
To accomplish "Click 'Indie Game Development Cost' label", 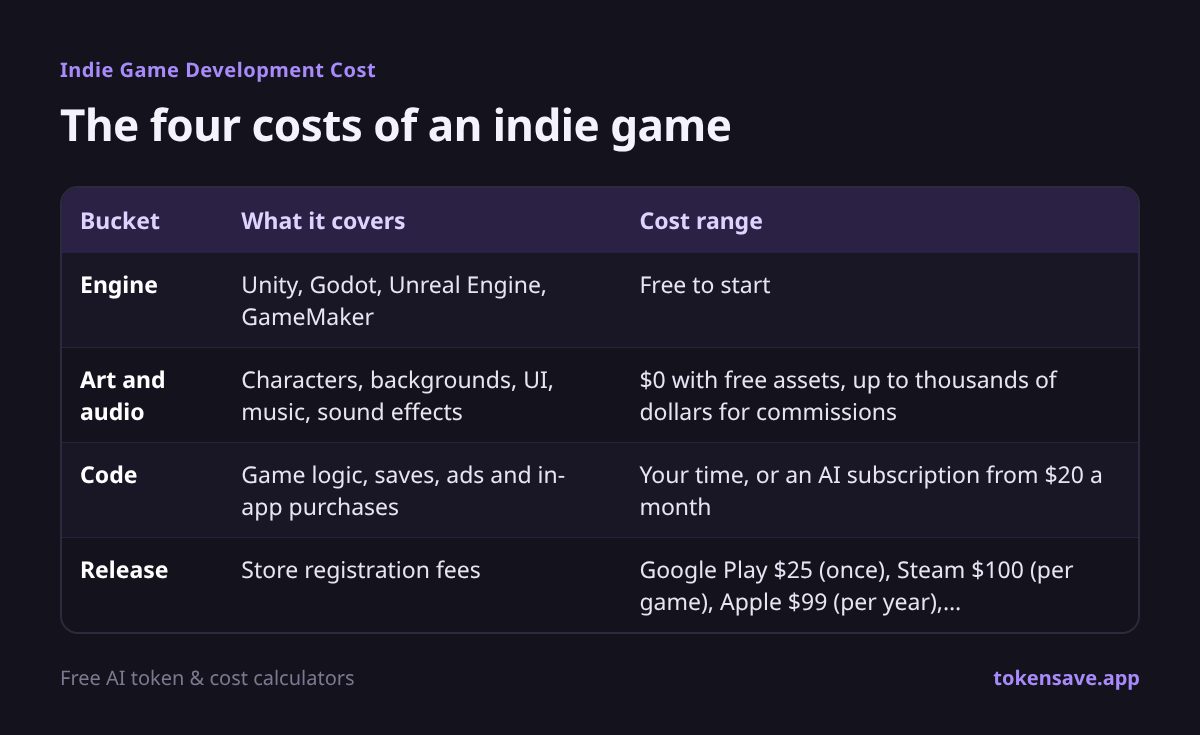I will pyautogui.click(x=218, y=70).
